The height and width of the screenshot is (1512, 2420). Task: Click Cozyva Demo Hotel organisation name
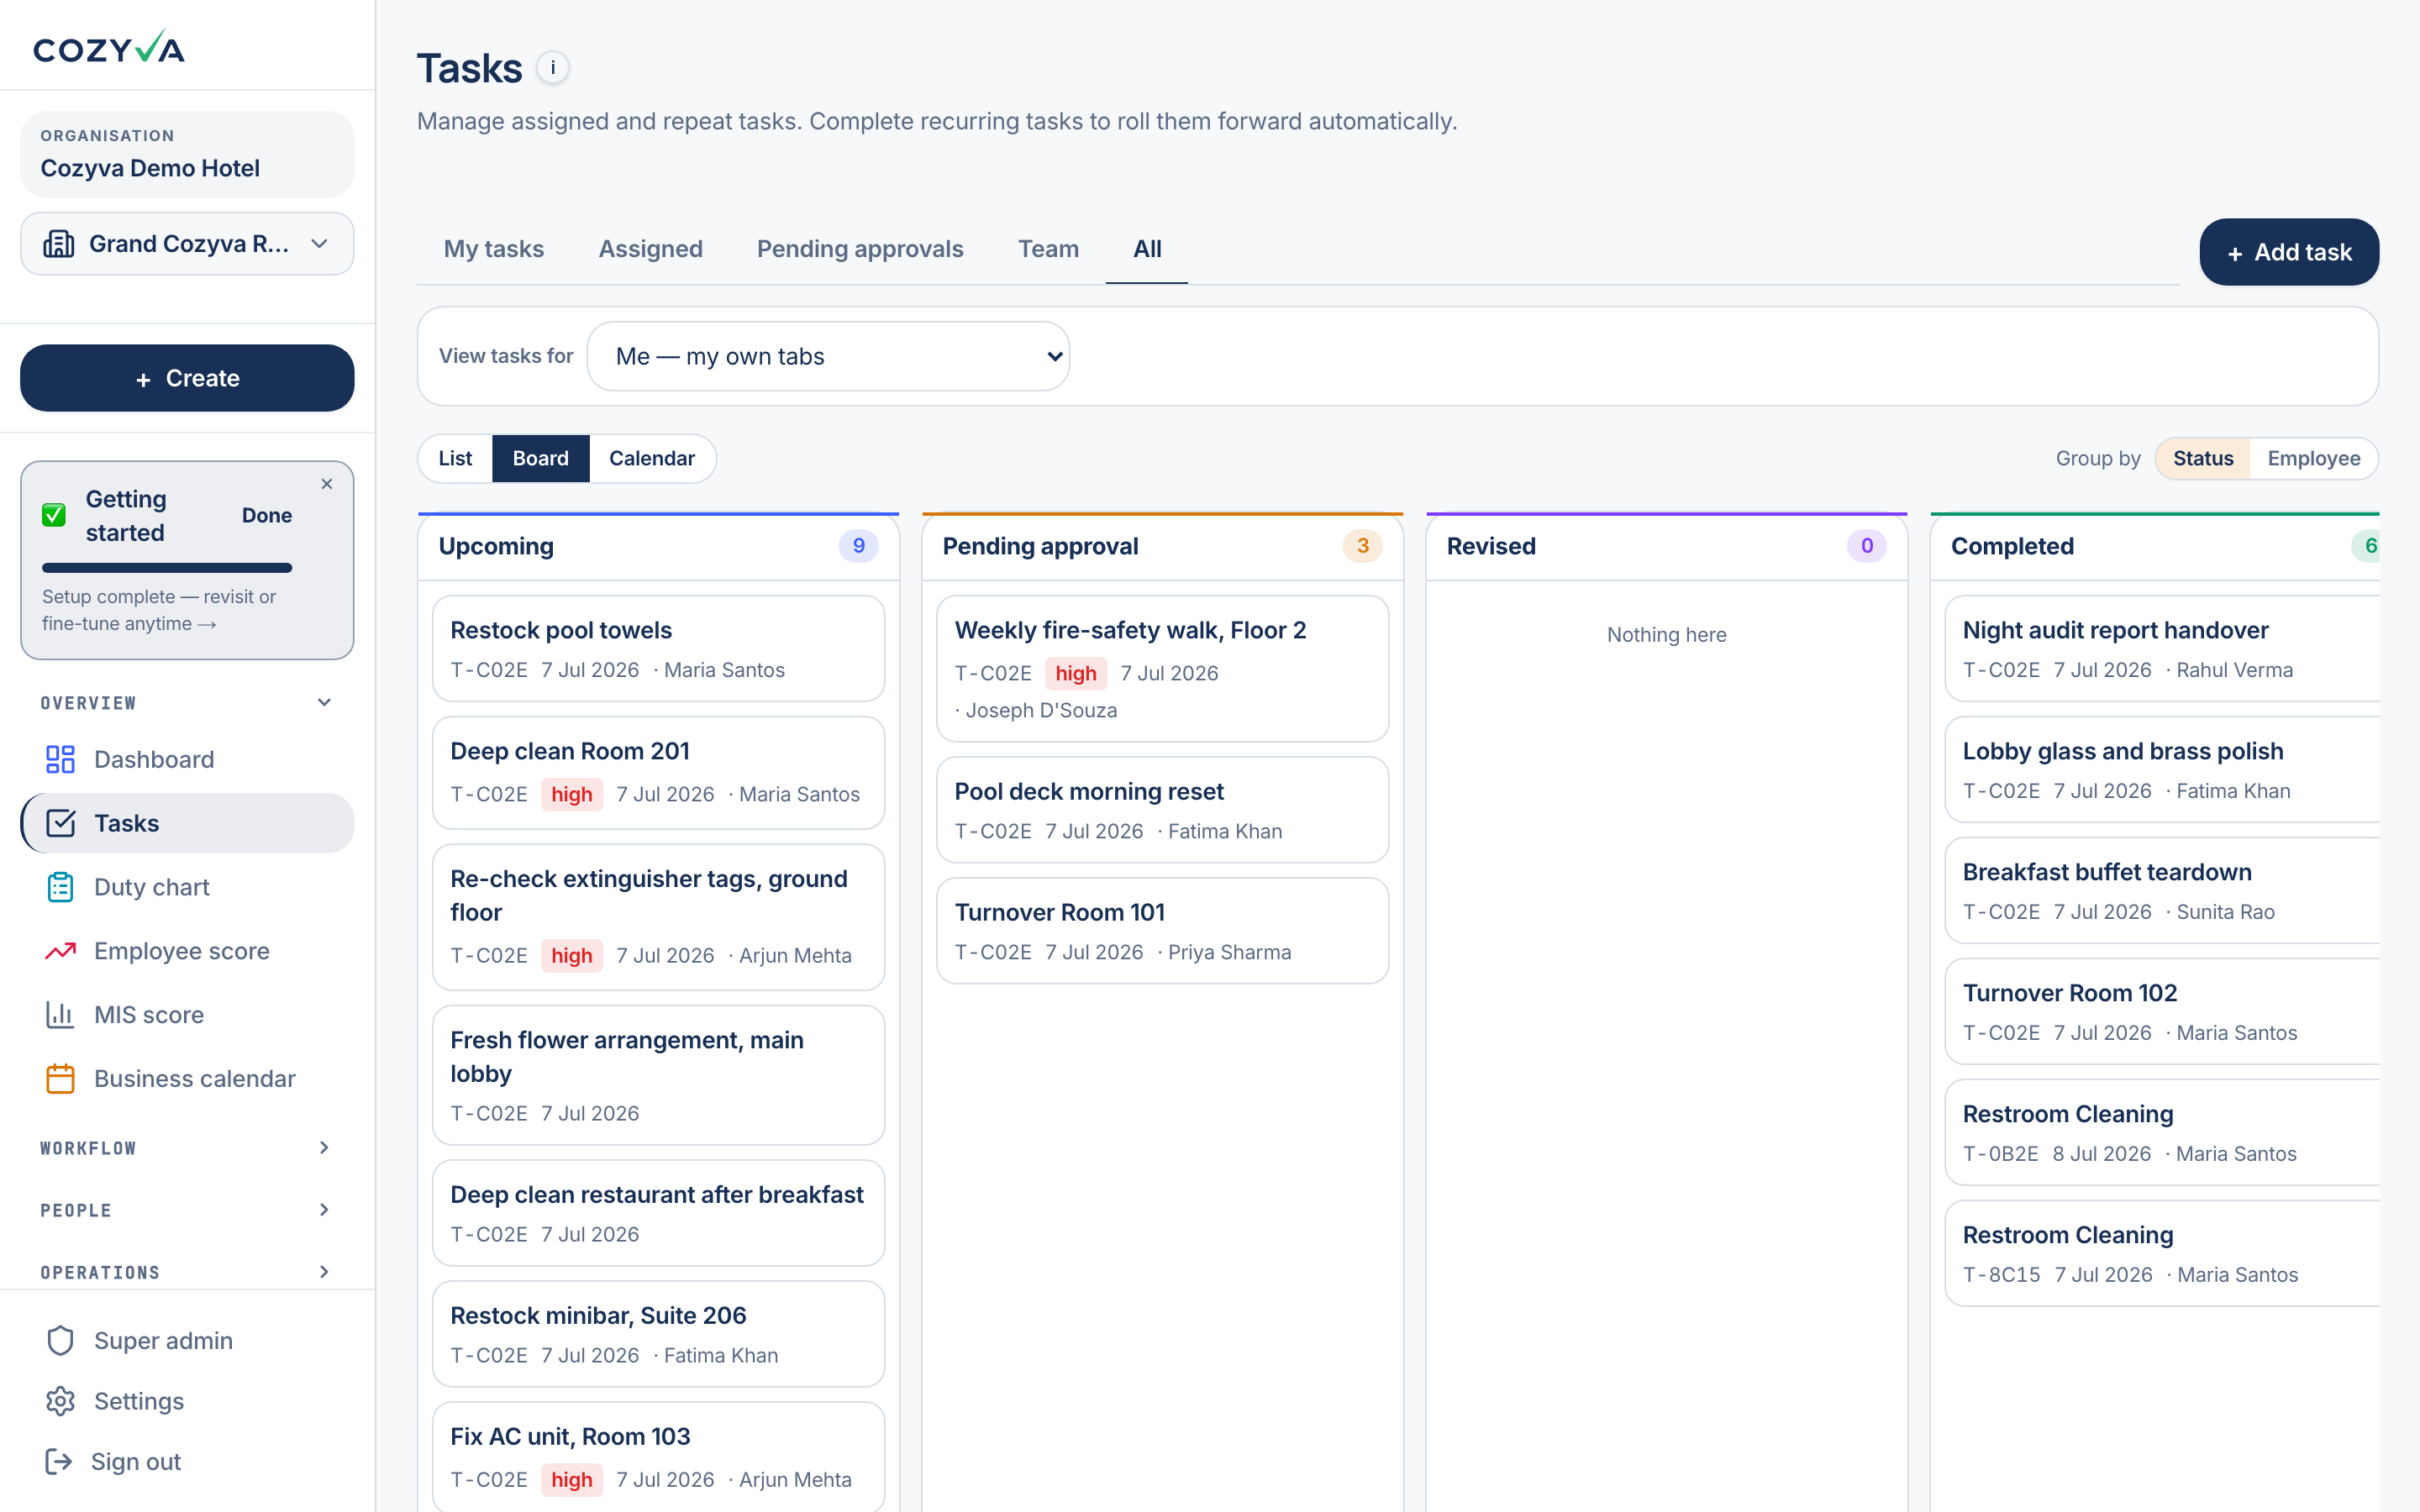coord(150,168)
